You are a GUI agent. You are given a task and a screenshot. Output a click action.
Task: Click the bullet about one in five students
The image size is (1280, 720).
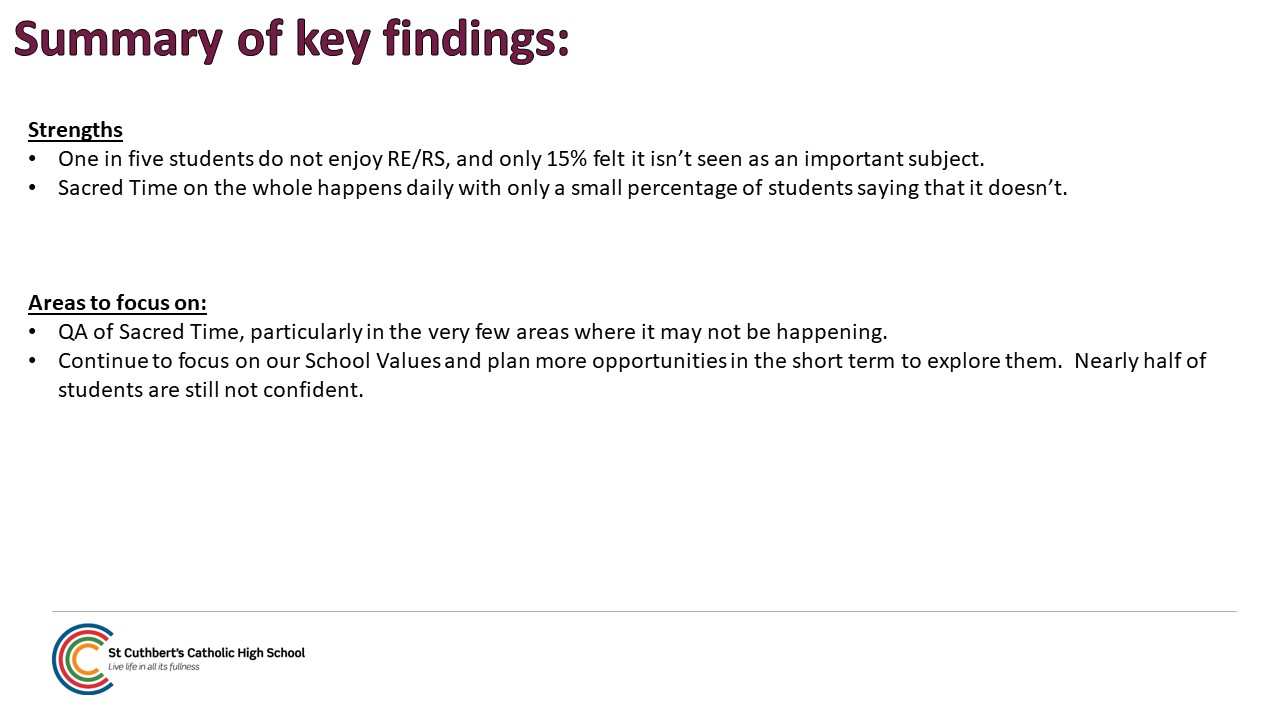521,159
